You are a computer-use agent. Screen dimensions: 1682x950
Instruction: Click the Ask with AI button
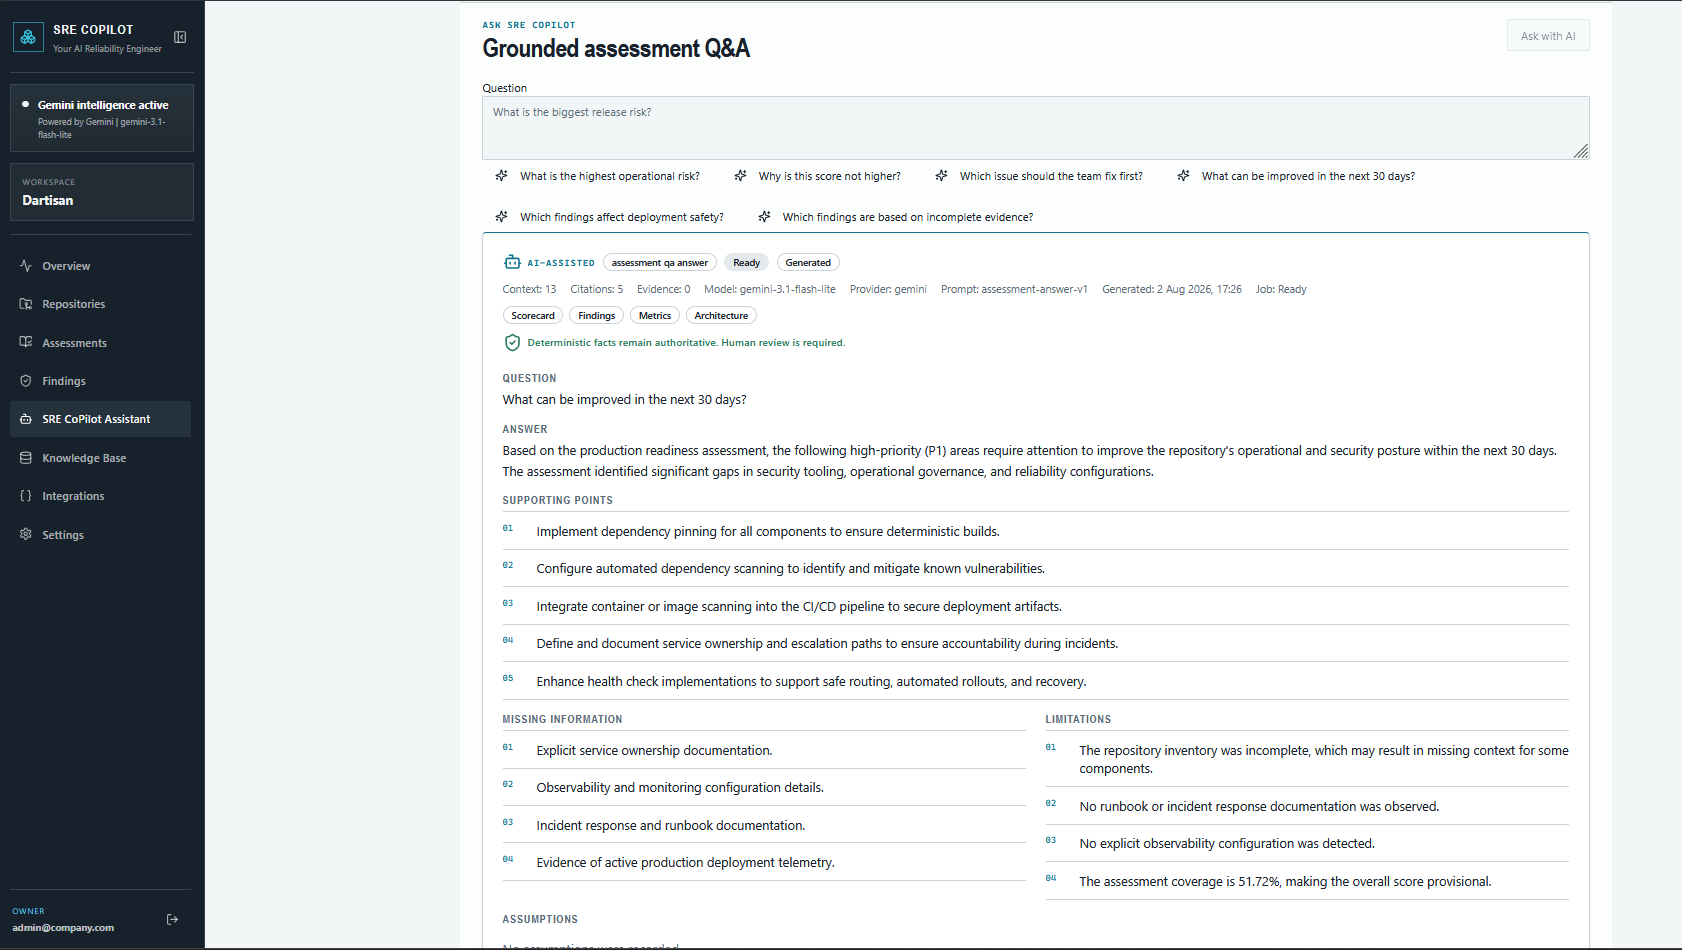coord(1548,36)
